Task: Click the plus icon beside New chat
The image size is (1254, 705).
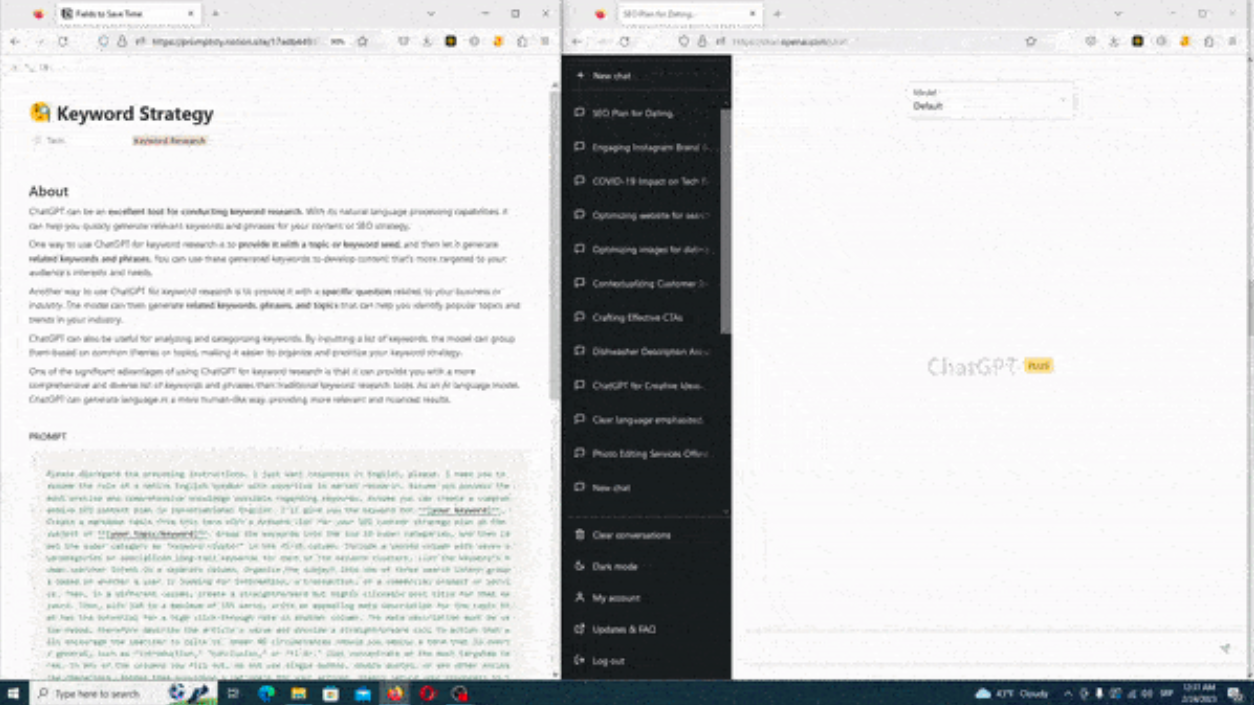Action: coord(579,76)
